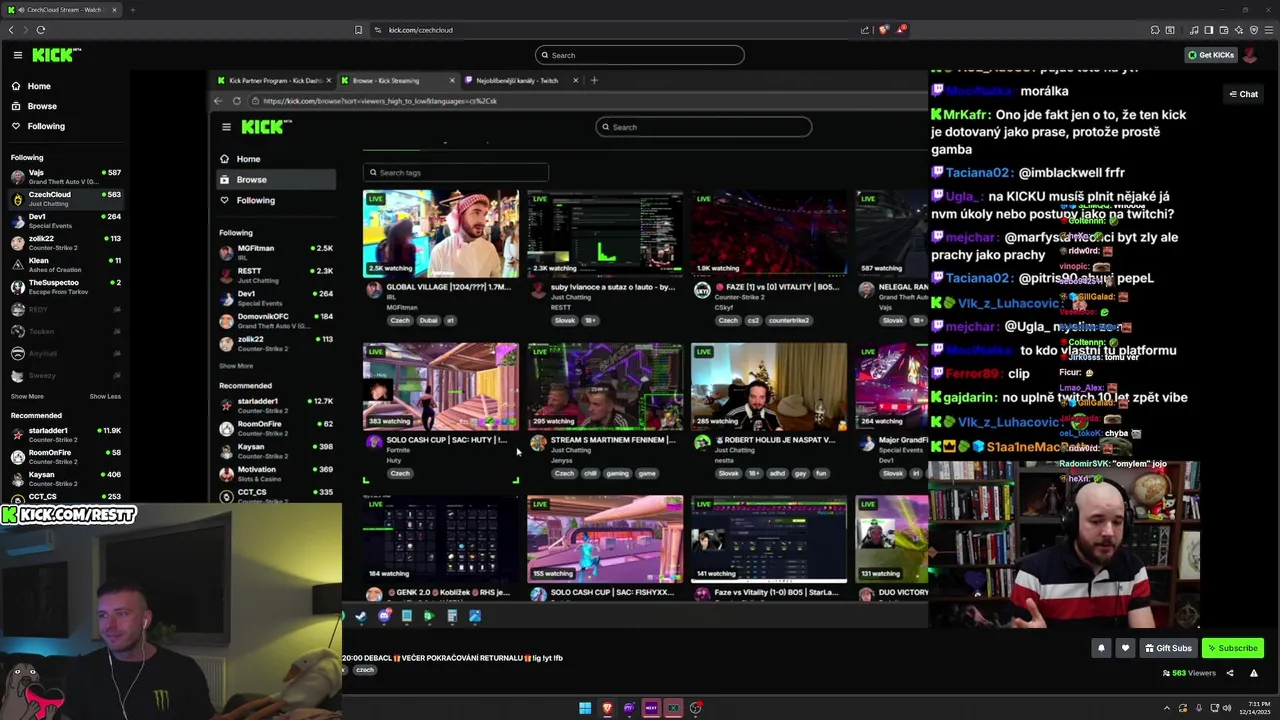The width and height of the screenshot is (1280, 720).
Task: Click the counterstrike2 tag under FAZE stream
Action: coord(789,320)
